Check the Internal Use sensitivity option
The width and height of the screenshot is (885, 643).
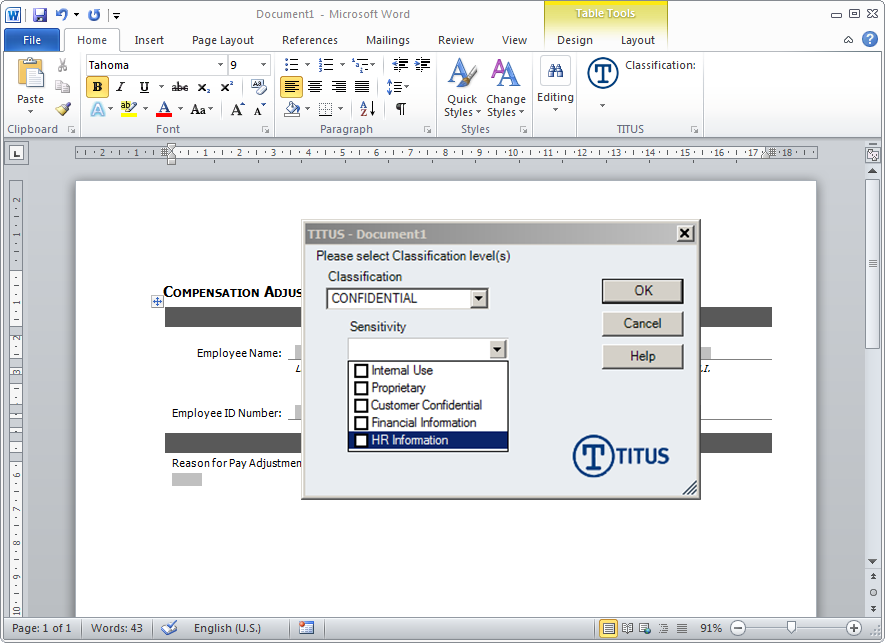point(361,371)
